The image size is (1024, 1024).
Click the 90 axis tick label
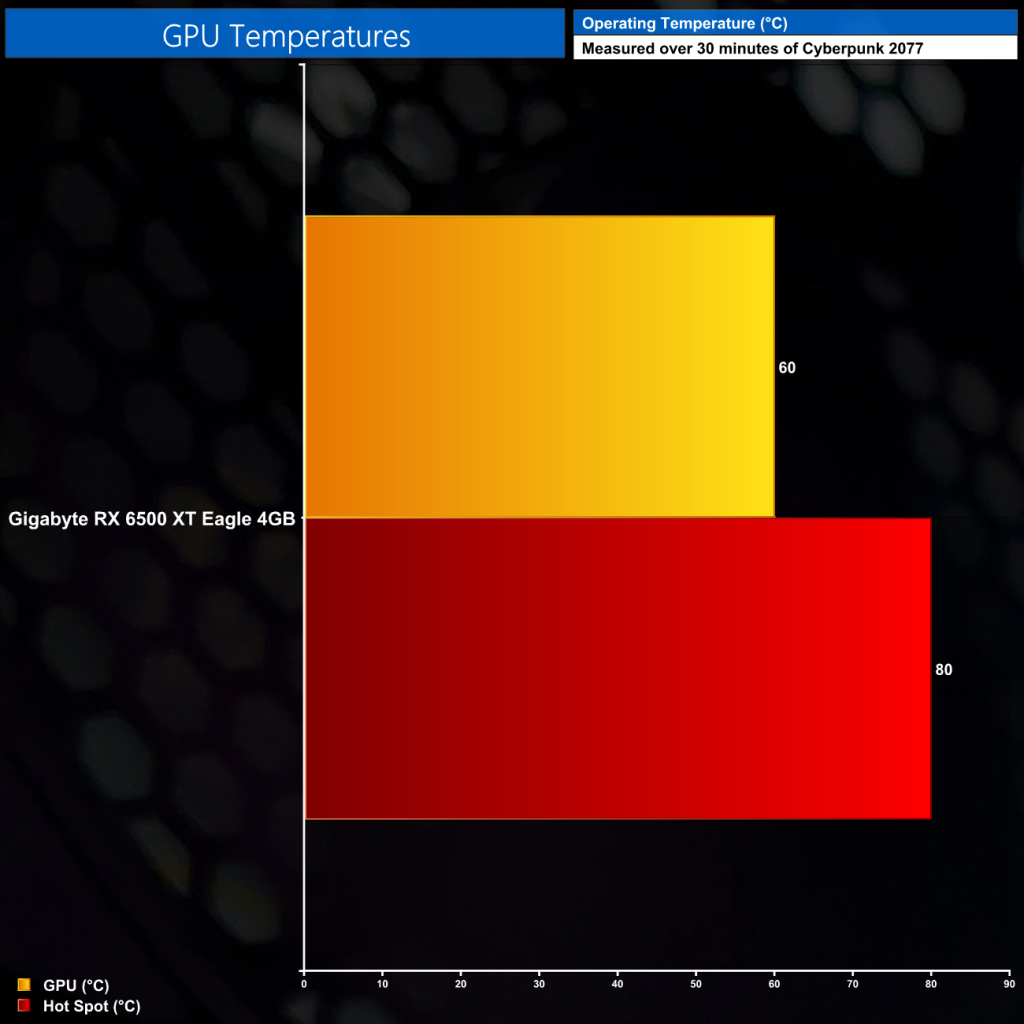(x=1009, y=984)
